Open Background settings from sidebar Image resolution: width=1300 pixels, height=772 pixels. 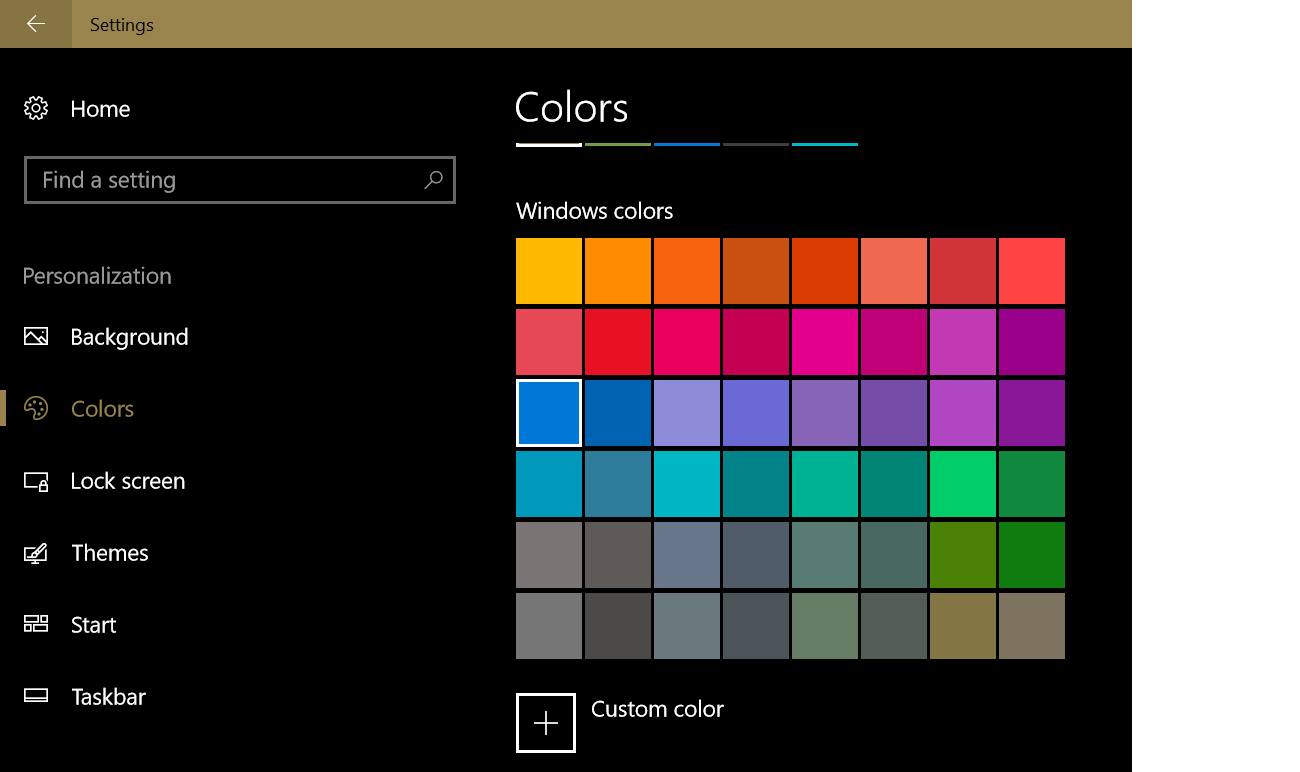tap(129, 337)
